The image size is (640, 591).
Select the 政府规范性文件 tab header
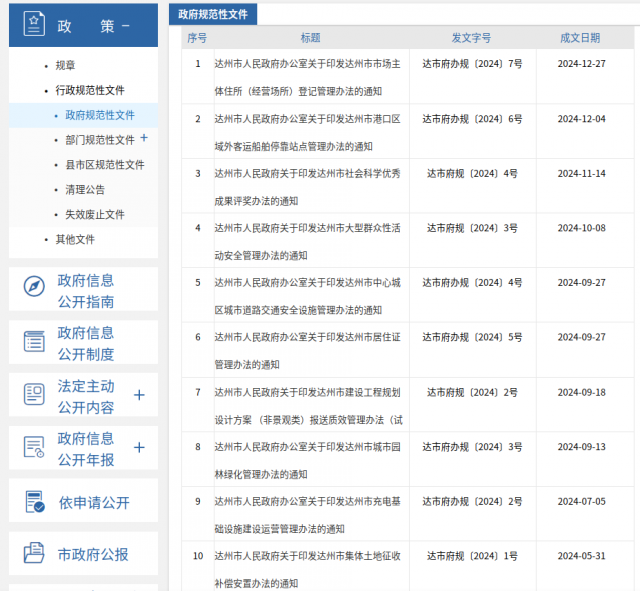212,14
